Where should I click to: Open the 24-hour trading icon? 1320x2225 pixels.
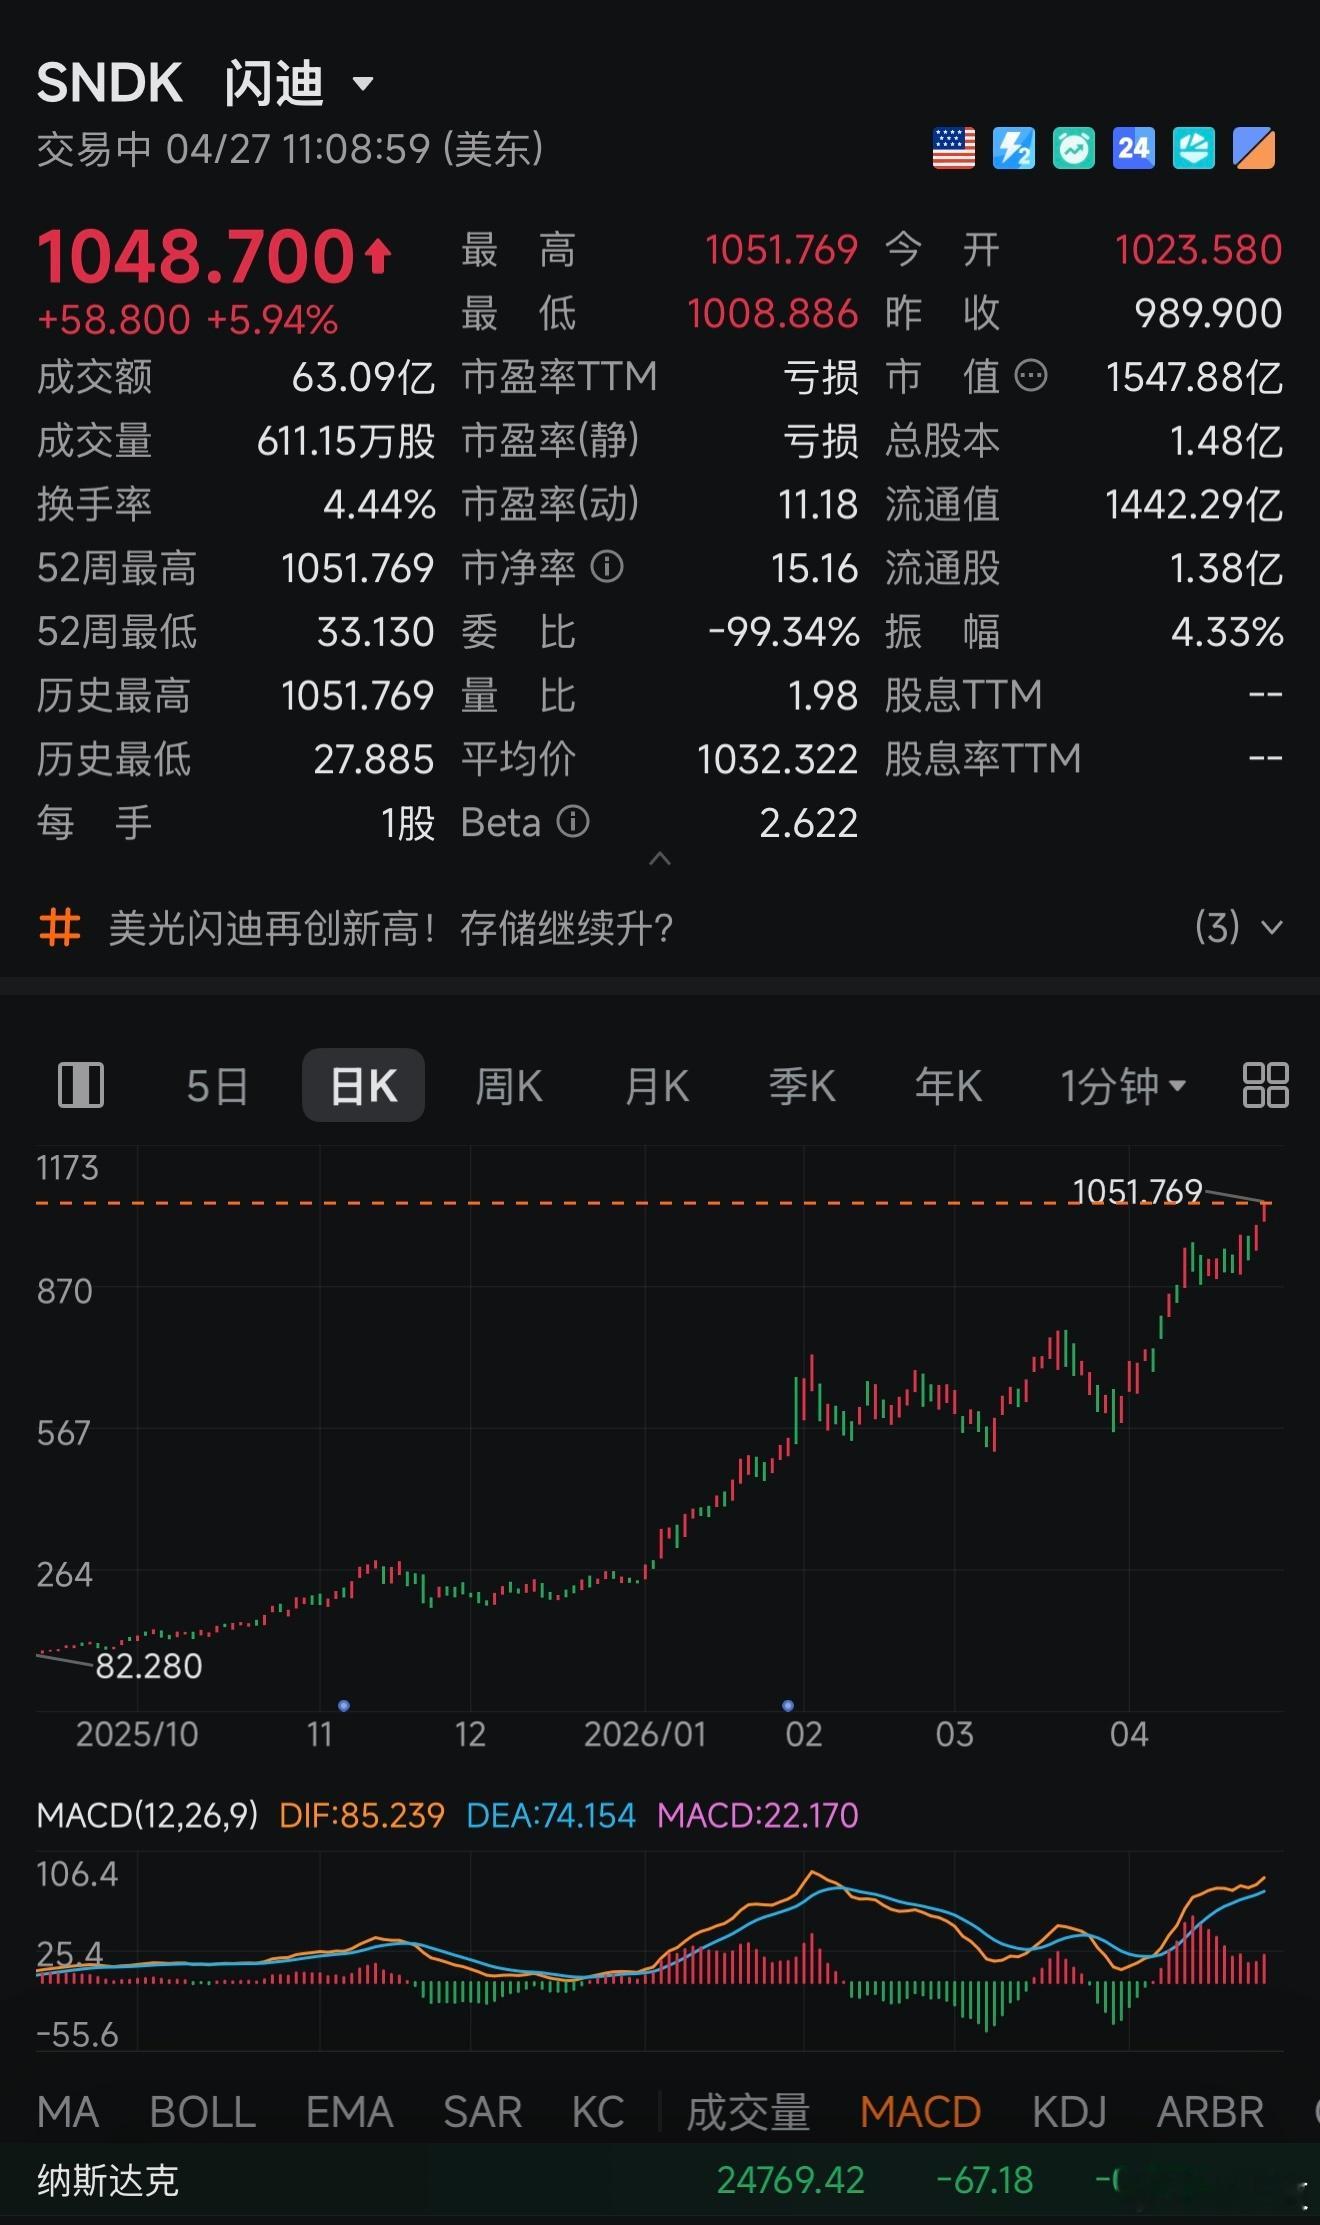coord(1133,149)
